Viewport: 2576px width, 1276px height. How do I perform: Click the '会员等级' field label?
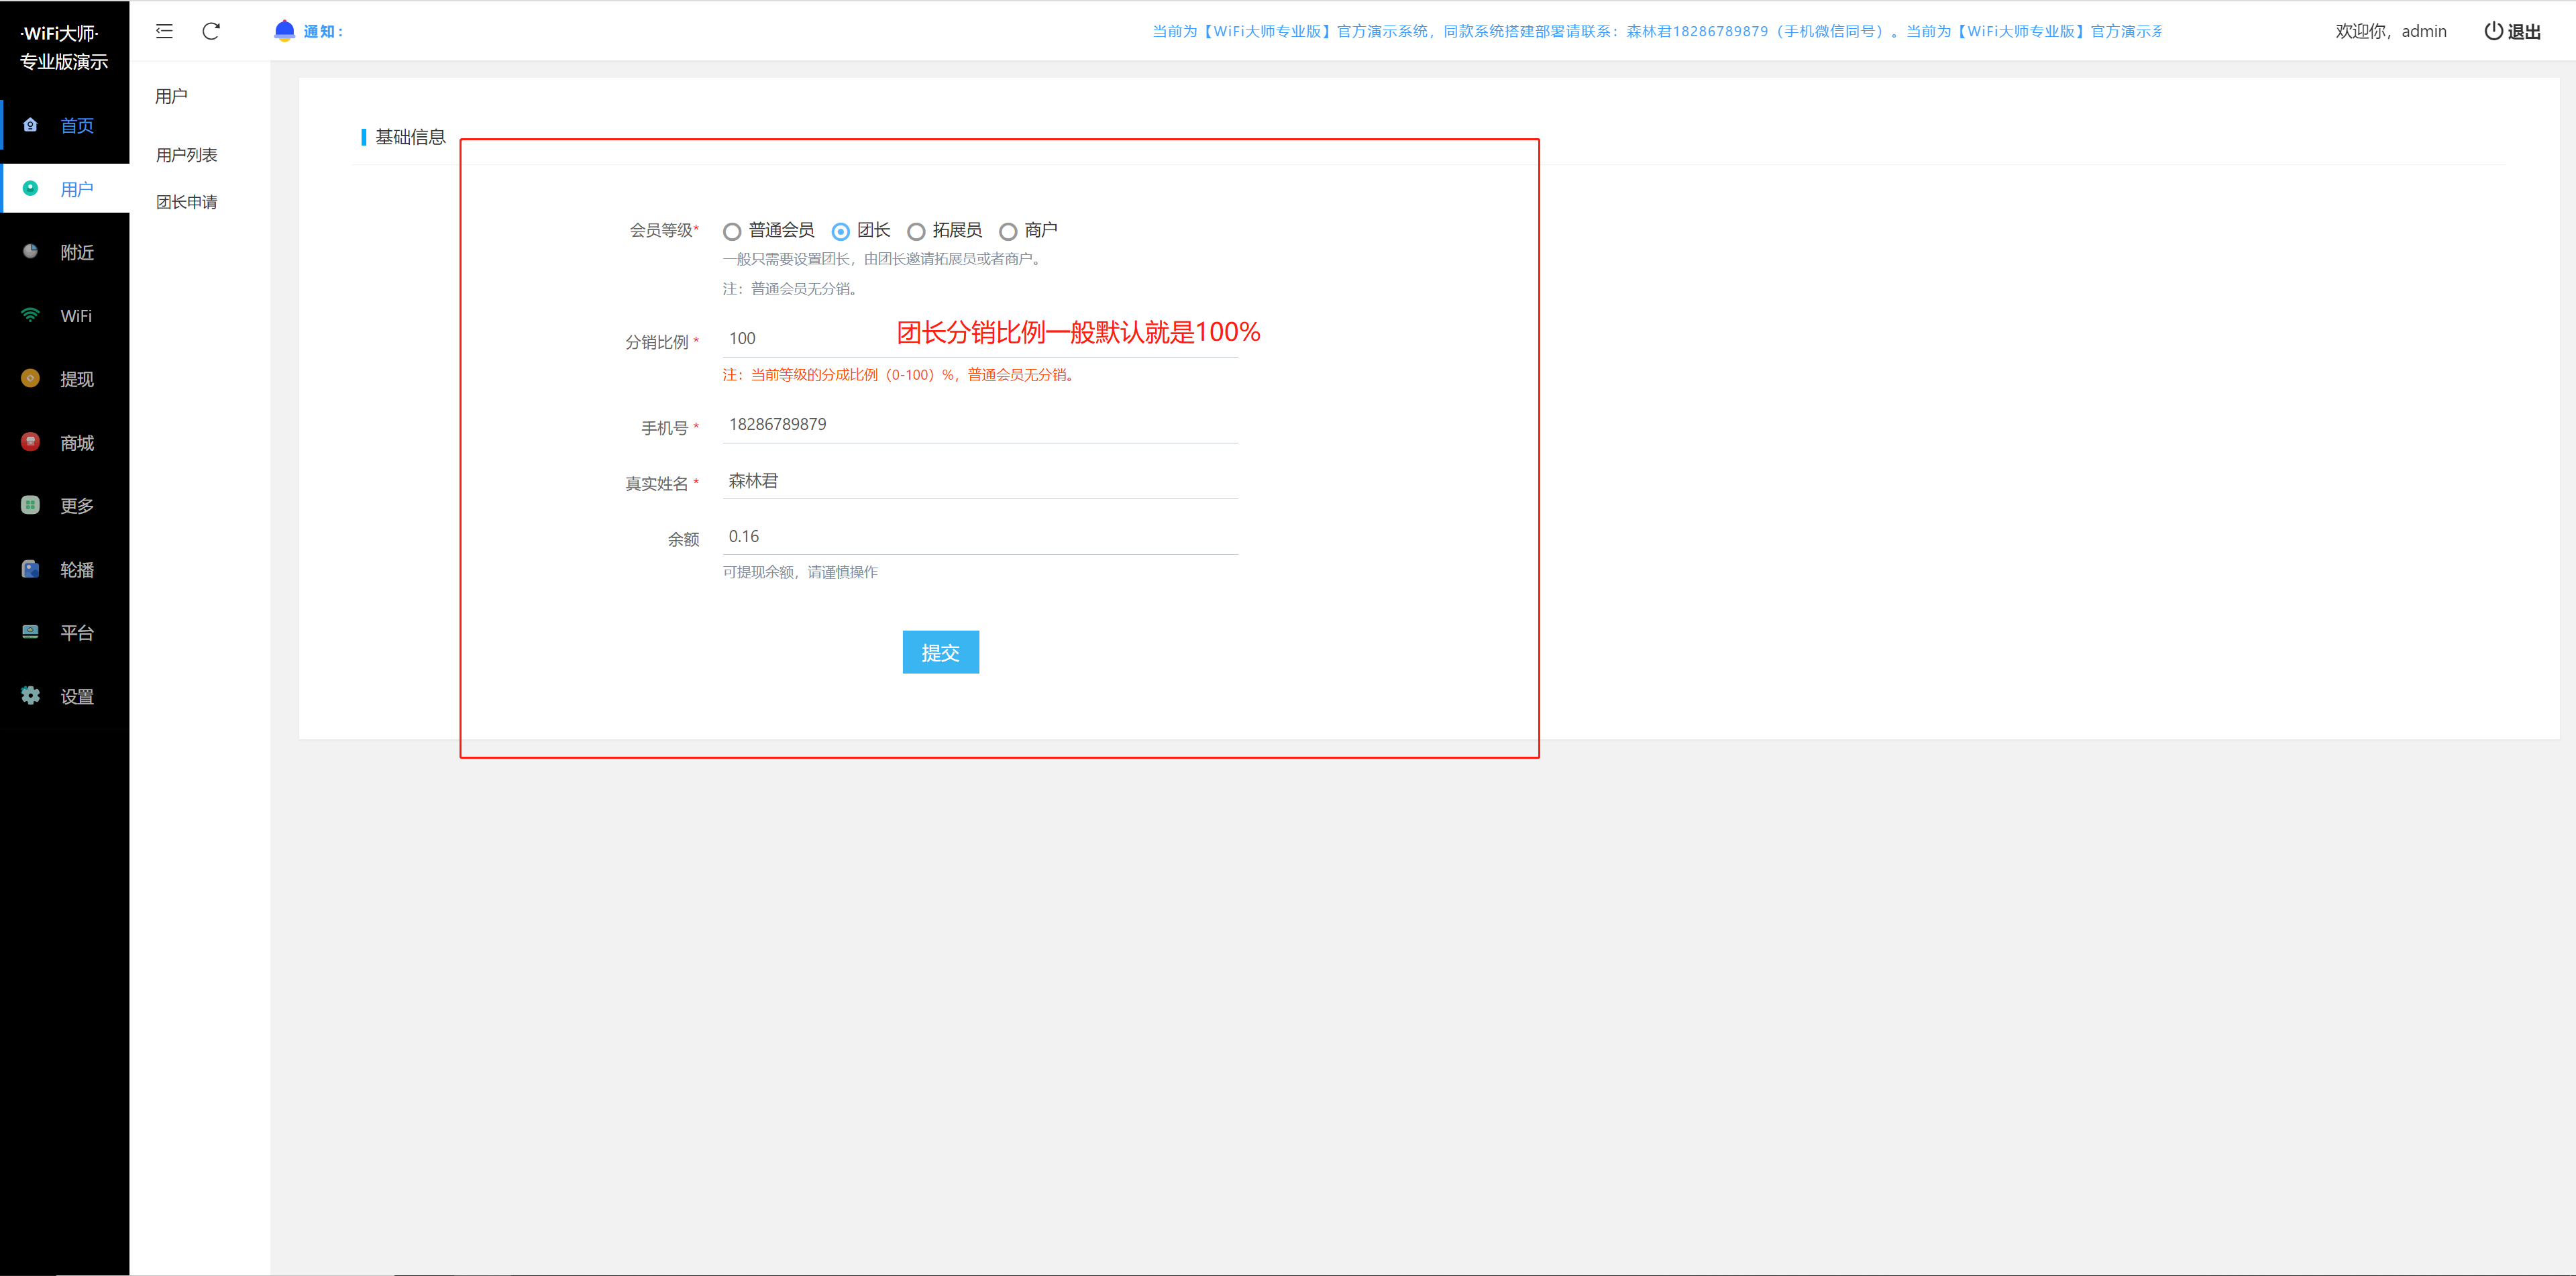(661, 230)
